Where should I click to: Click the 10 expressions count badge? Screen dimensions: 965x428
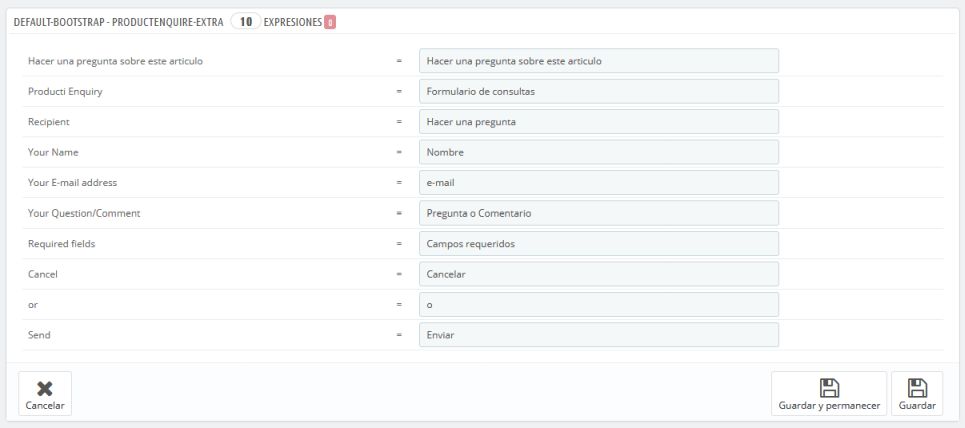(245, 21)
